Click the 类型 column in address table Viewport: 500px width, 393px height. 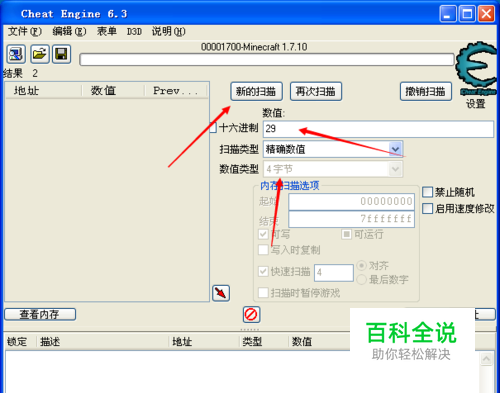tap(263, 342)
